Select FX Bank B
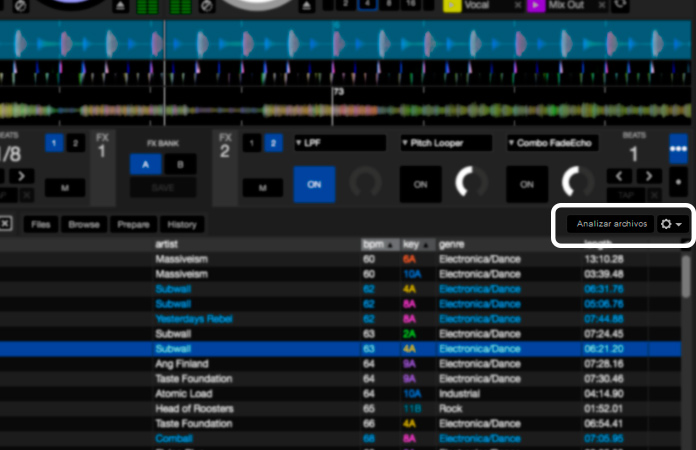 [180, 165]
